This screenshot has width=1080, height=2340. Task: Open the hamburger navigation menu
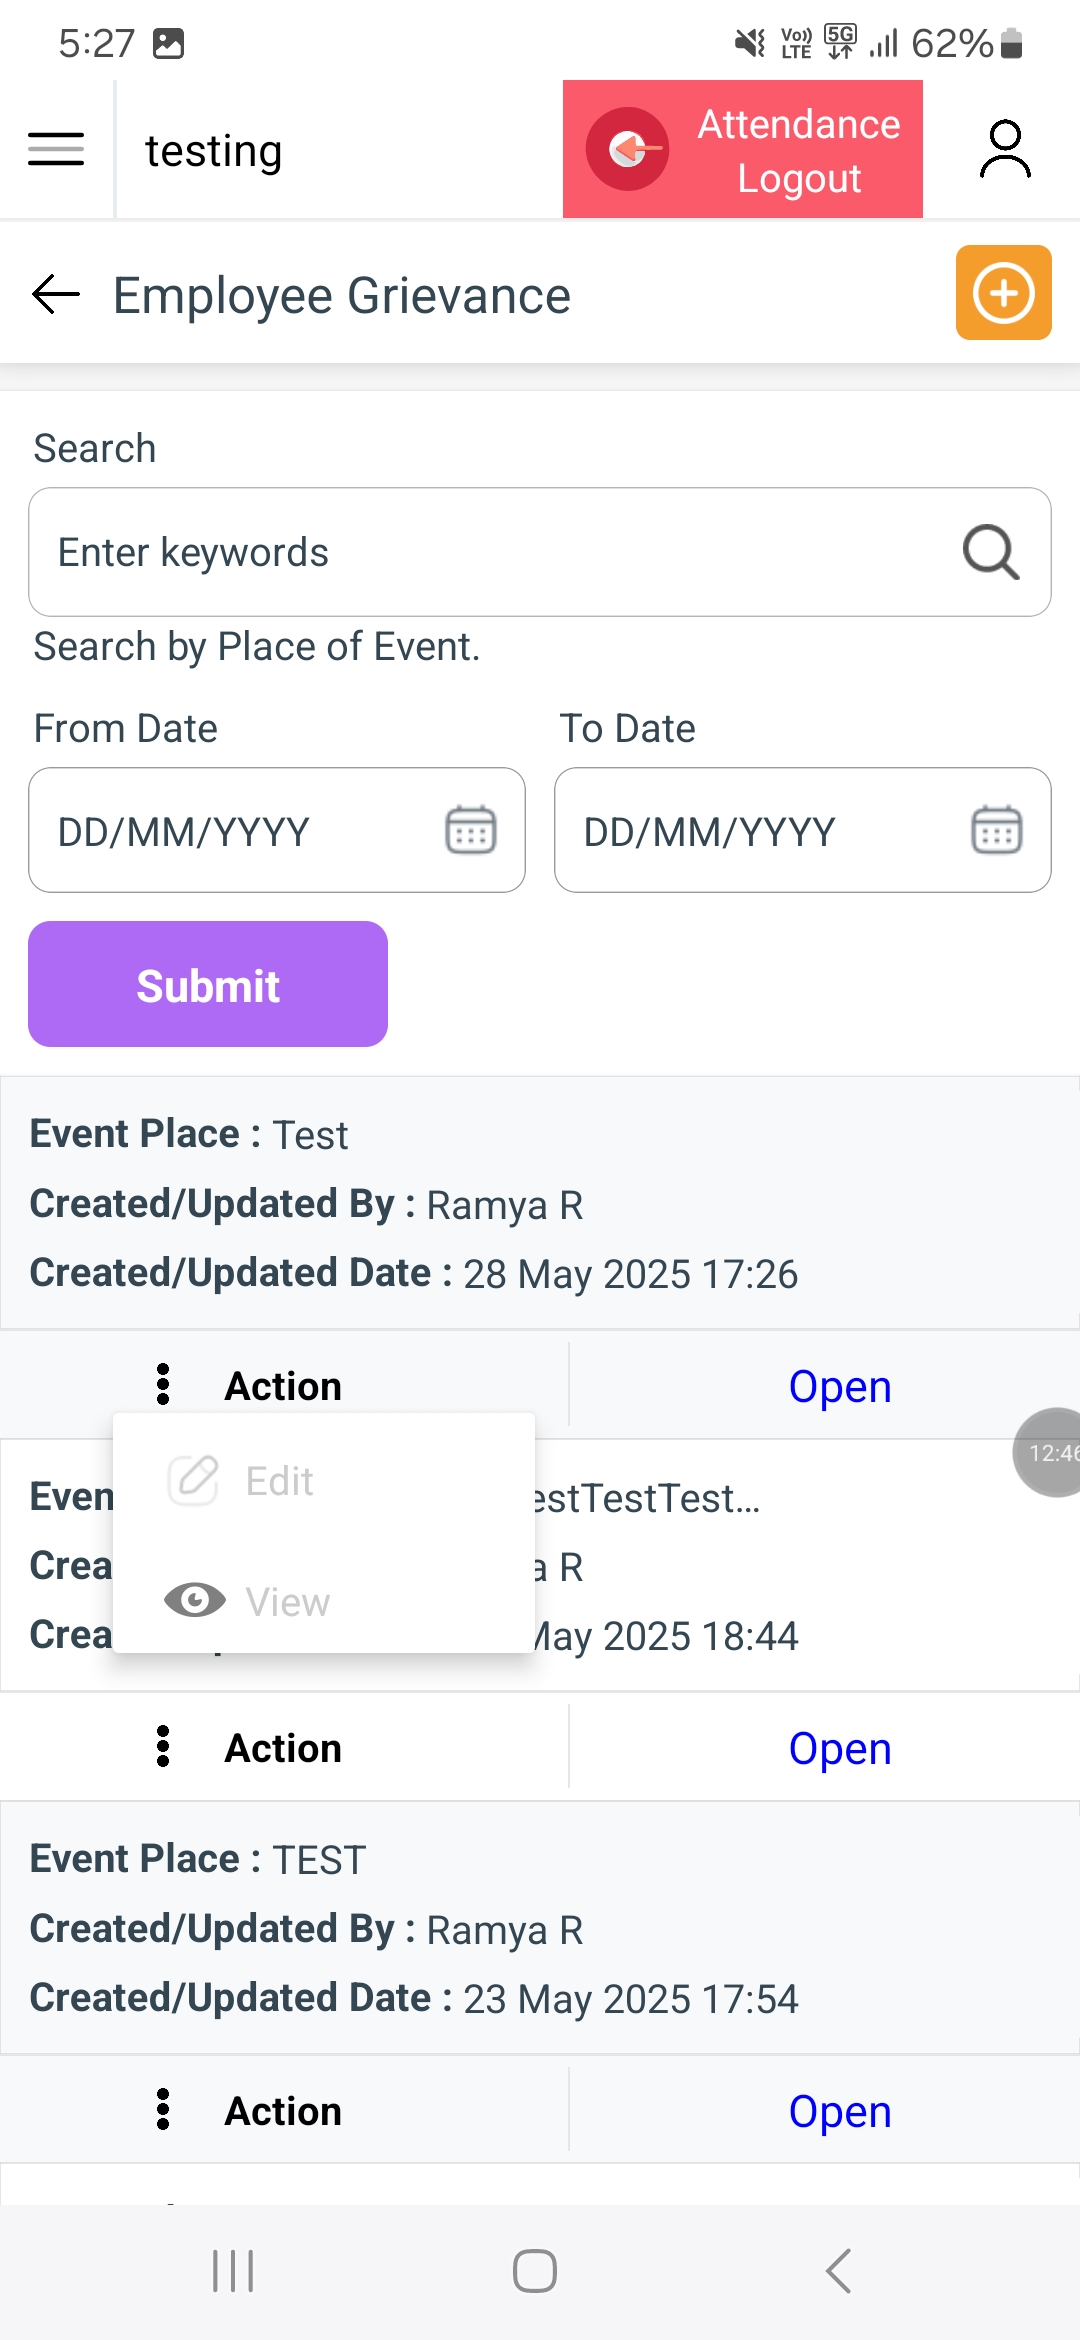pos(56,150)
